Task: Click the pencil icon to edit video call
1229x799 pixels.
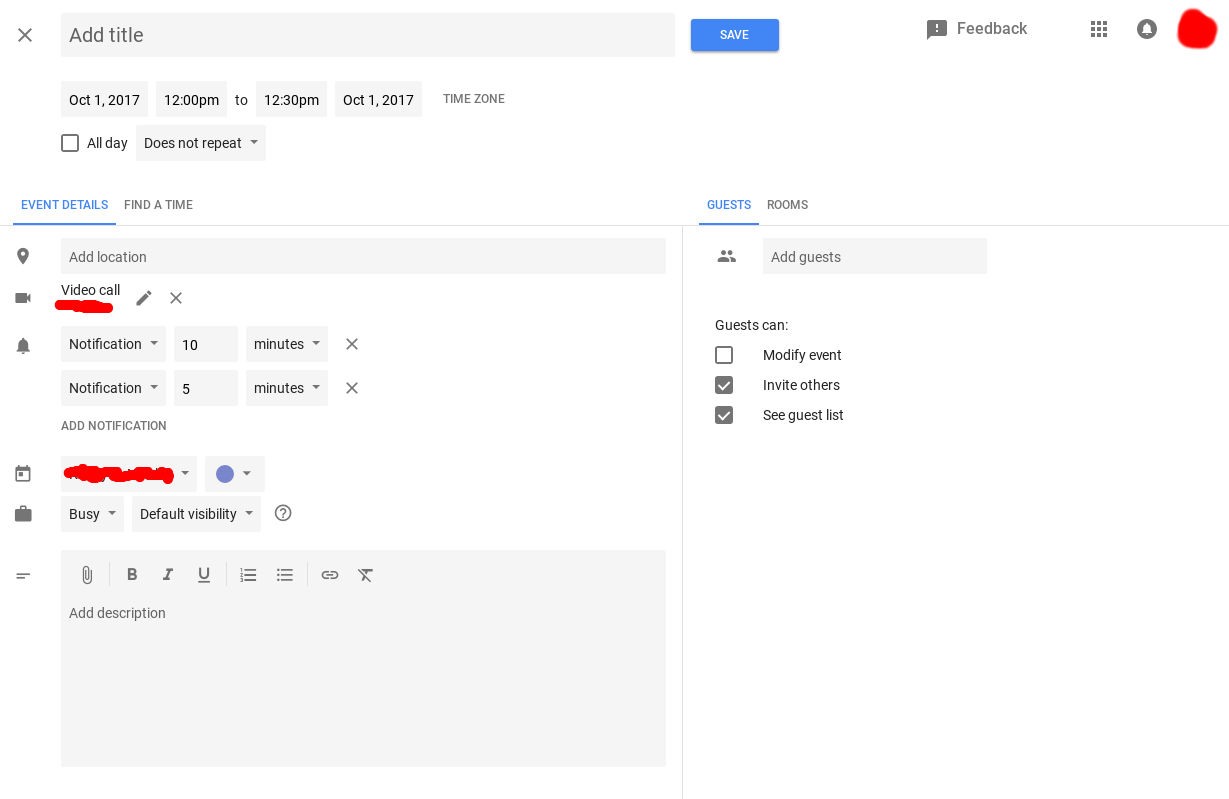Action: [x=144, y=298]
